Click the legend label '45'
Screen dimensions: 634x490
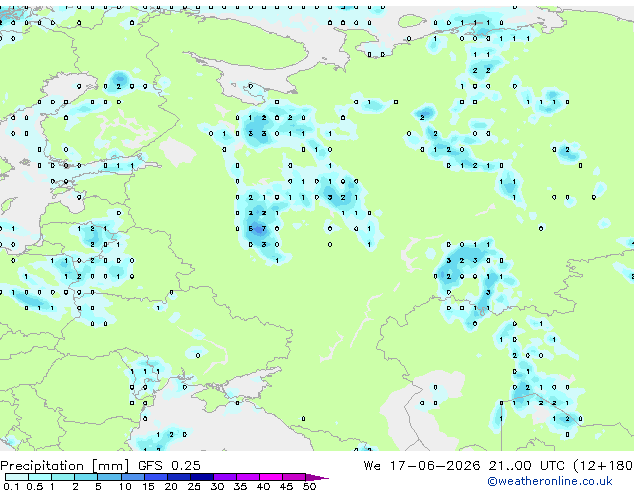[x=286, y=486]
